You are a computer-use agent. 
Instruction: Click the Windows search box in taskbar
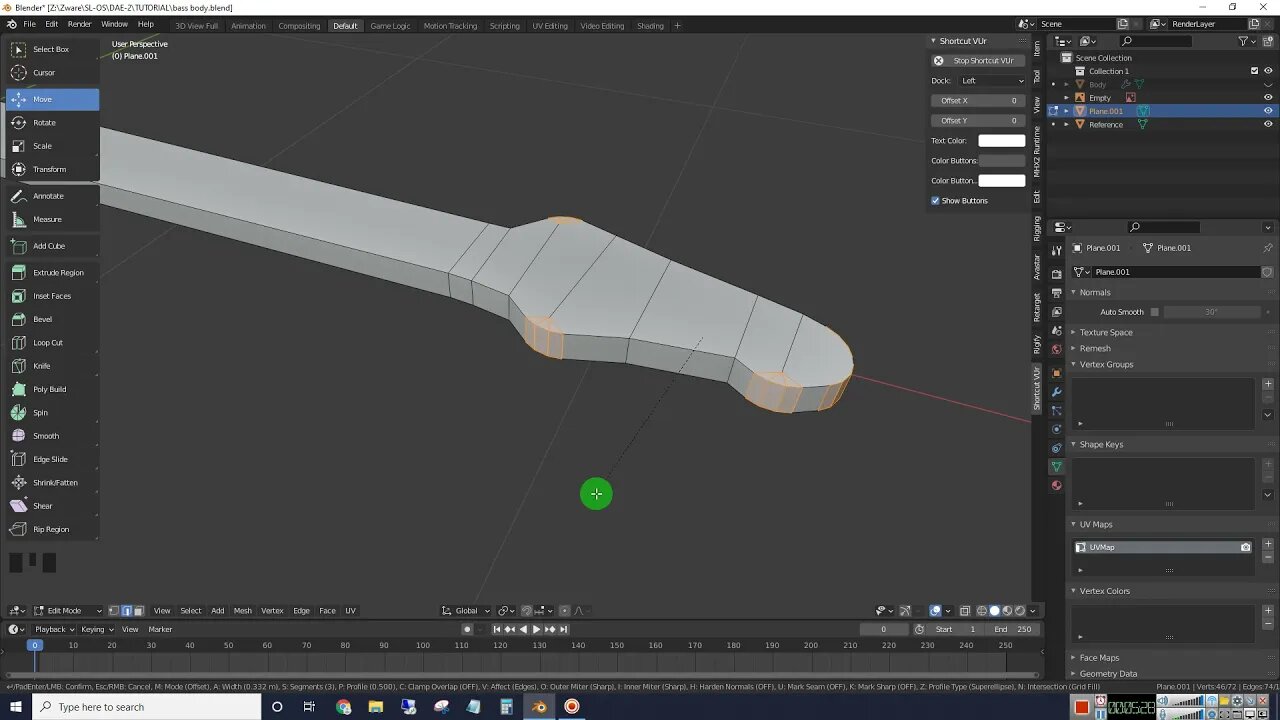click(147, 707)
